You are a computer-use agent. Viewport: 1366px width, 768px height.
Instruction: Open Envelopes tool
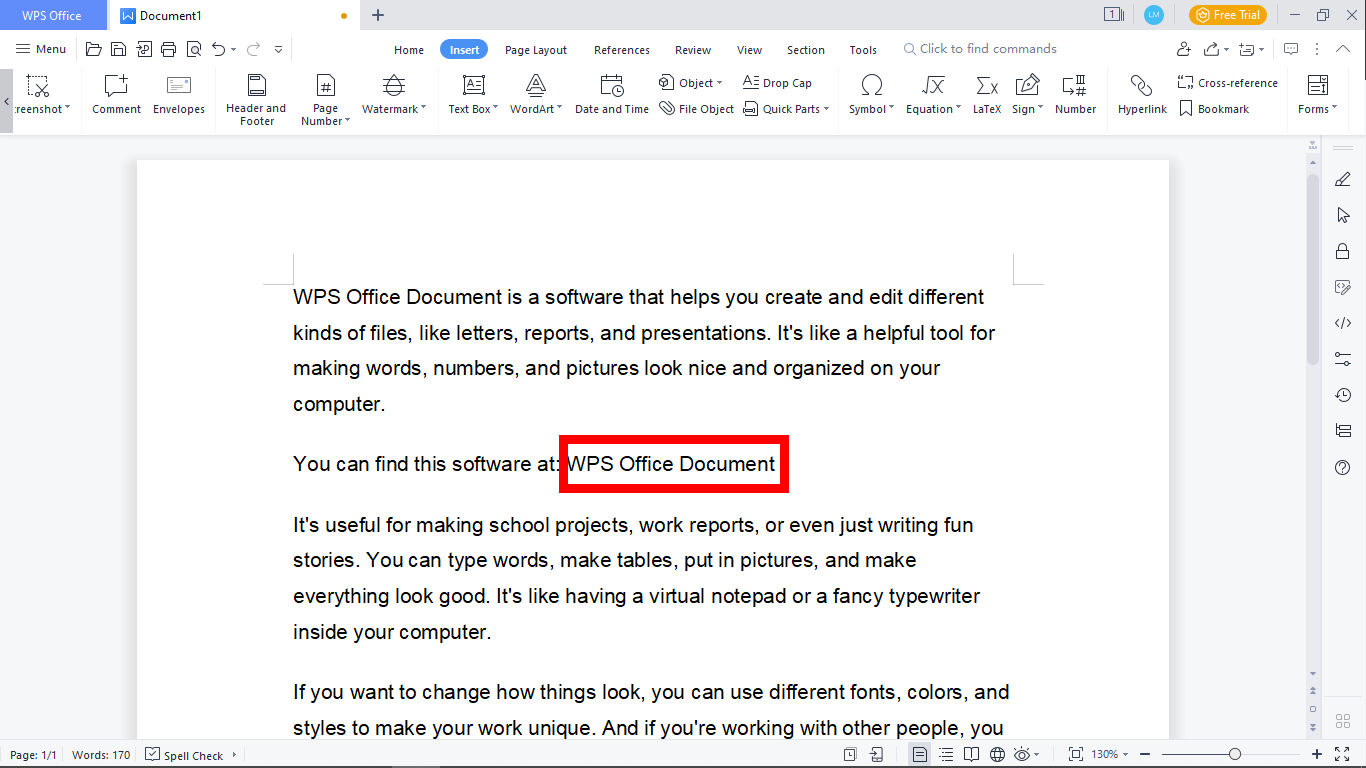[x=178, y=95]
